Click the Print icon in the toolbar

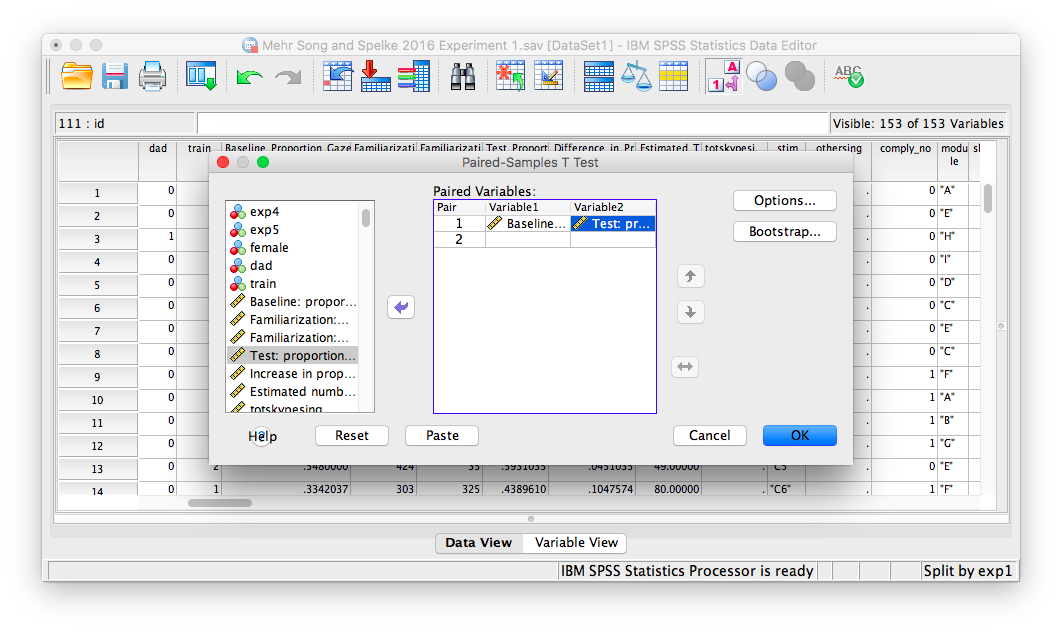[x=152, y=76]
